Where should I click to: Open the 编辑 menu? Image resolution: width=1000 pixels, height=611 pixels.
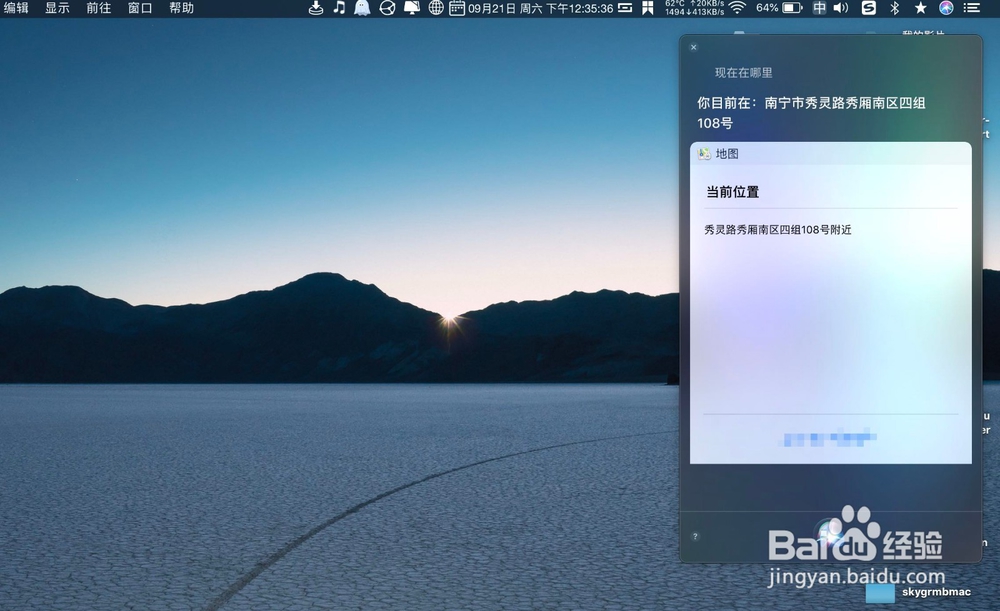tap(17, 8)
